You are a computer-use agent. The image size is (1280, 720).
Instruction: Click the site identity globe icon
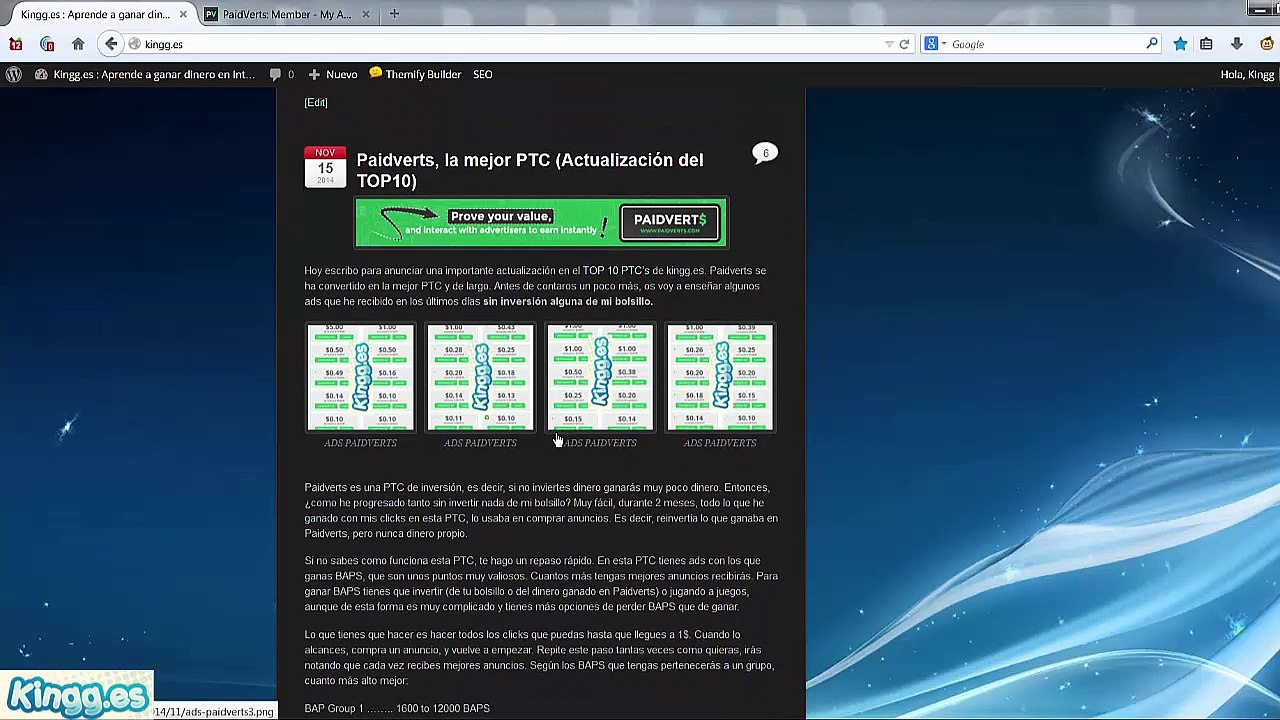tap(134, 44)
